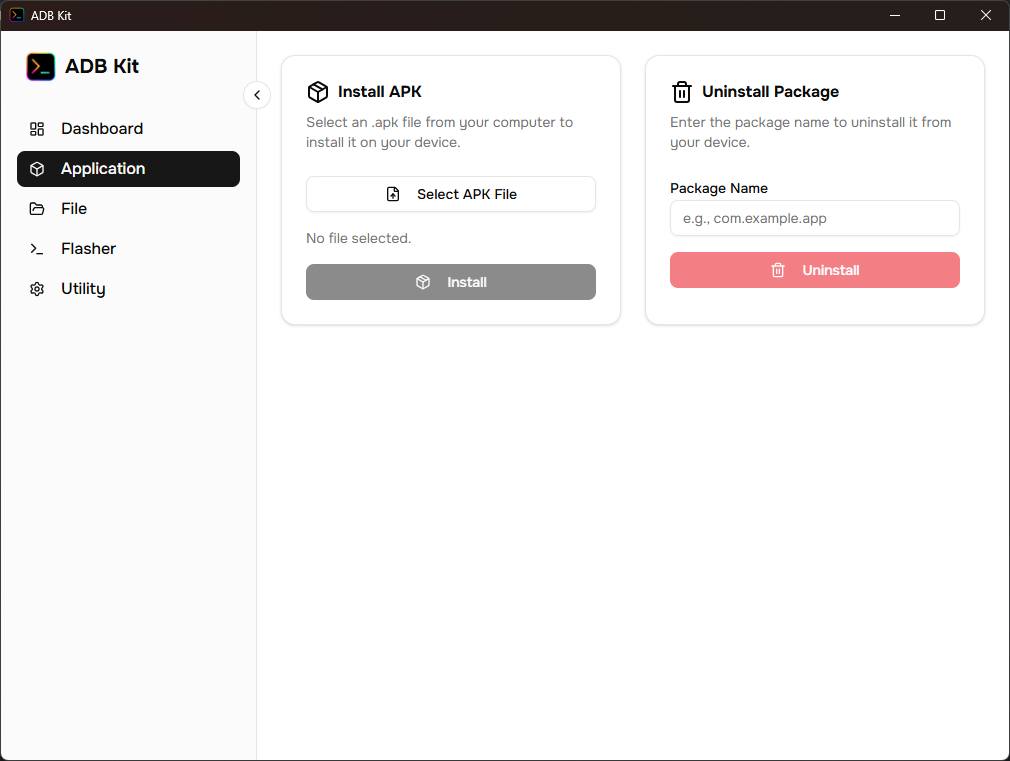
Task: Click the package icon beside Install APK heading
Action: pos(318,92)
